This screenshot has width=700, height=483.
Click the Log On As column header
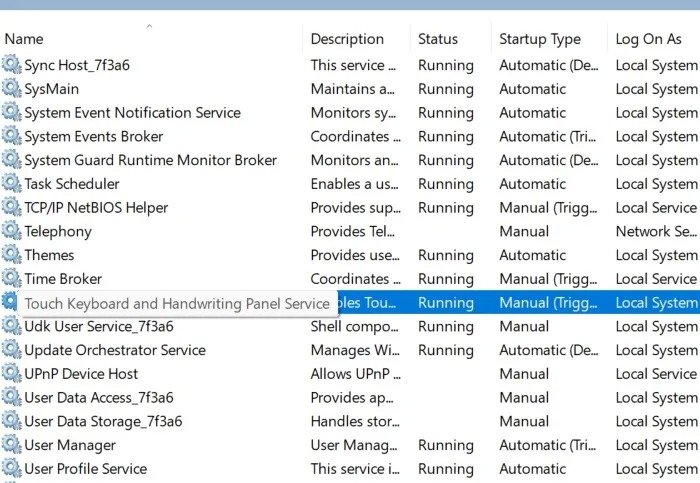coord(648,39)
